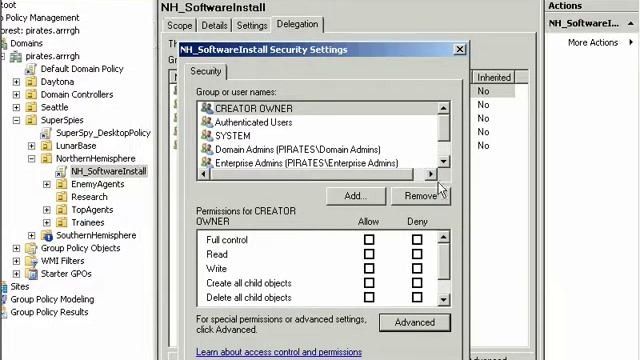640x360 pixels.
Task: Check Allow for Delete all child objects
Action: tap(369, 297)
